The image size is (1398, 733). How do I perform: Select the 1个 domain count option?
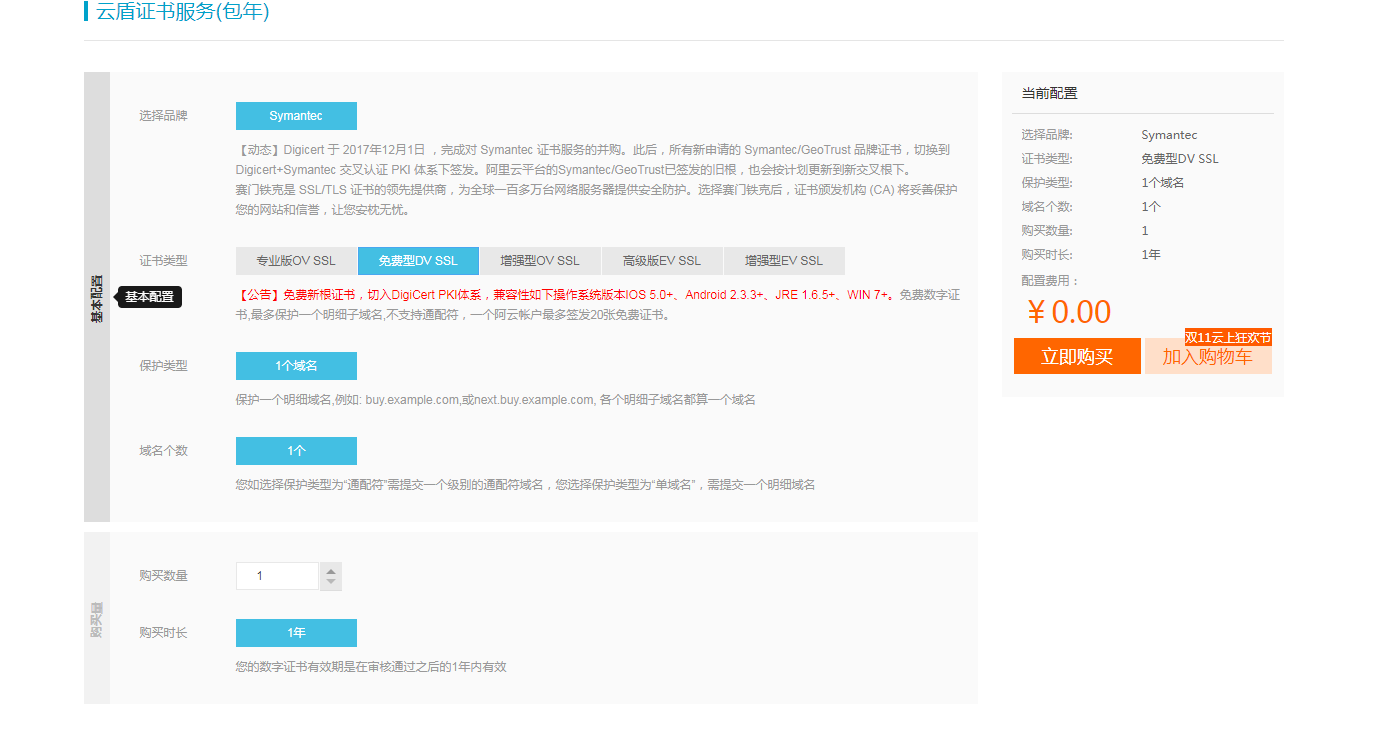point(296,451)
